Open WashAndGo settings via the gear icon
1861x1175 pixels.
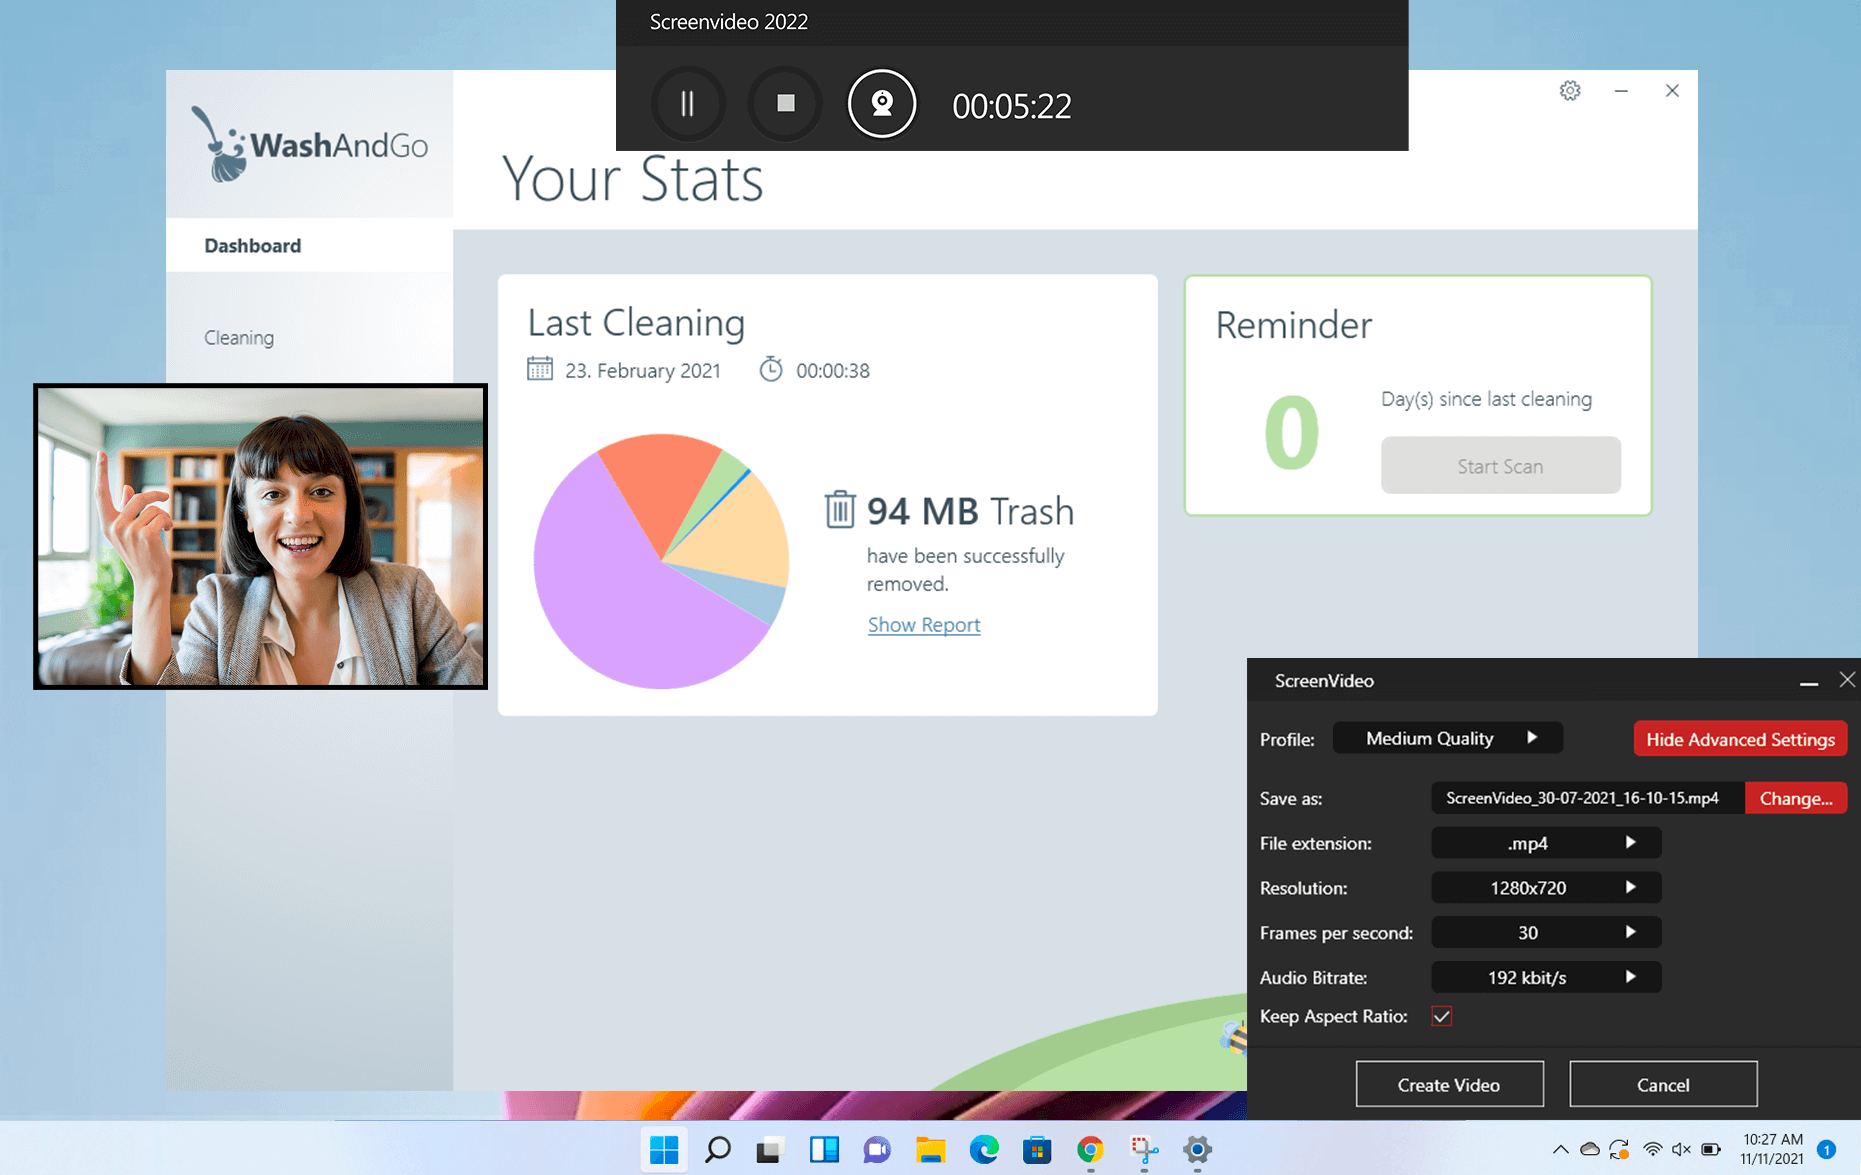coord(1570,90)
